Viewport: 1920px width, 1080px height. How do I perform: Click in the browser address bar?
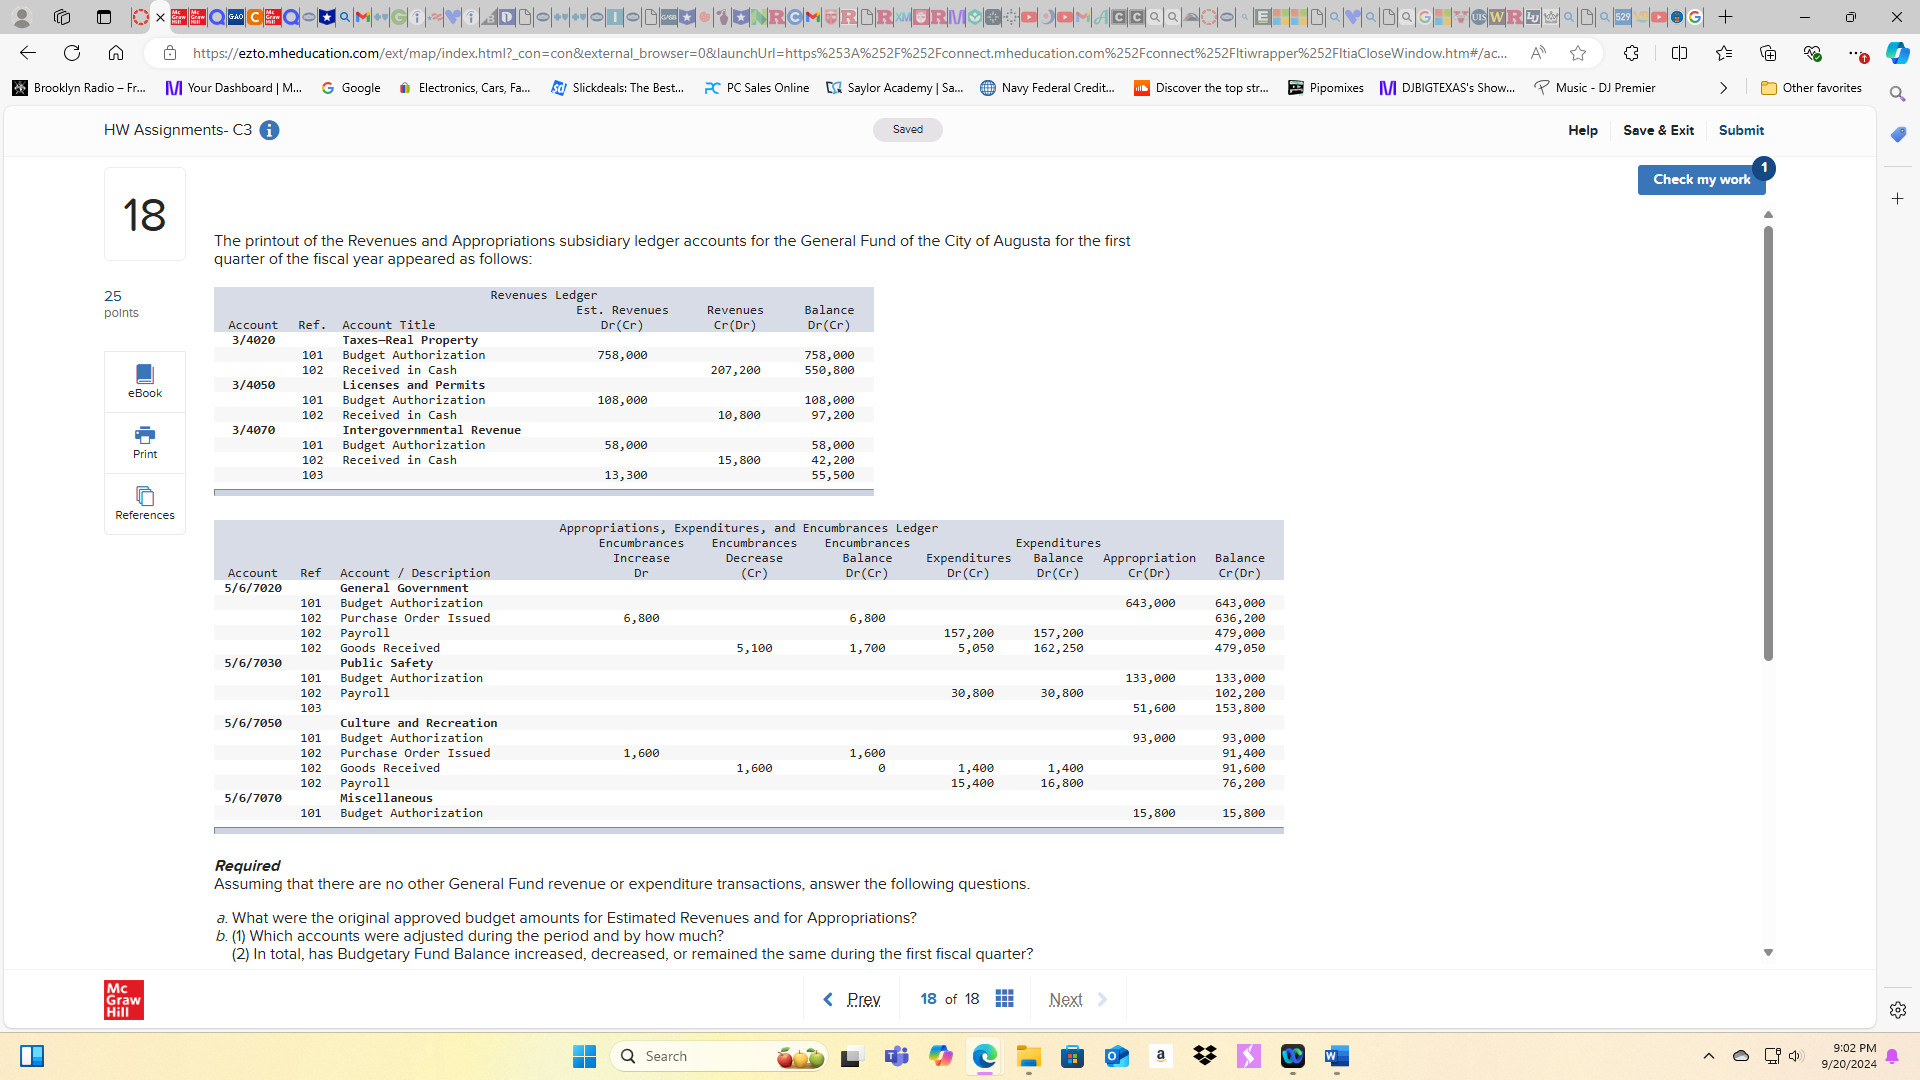coord(850,53)
